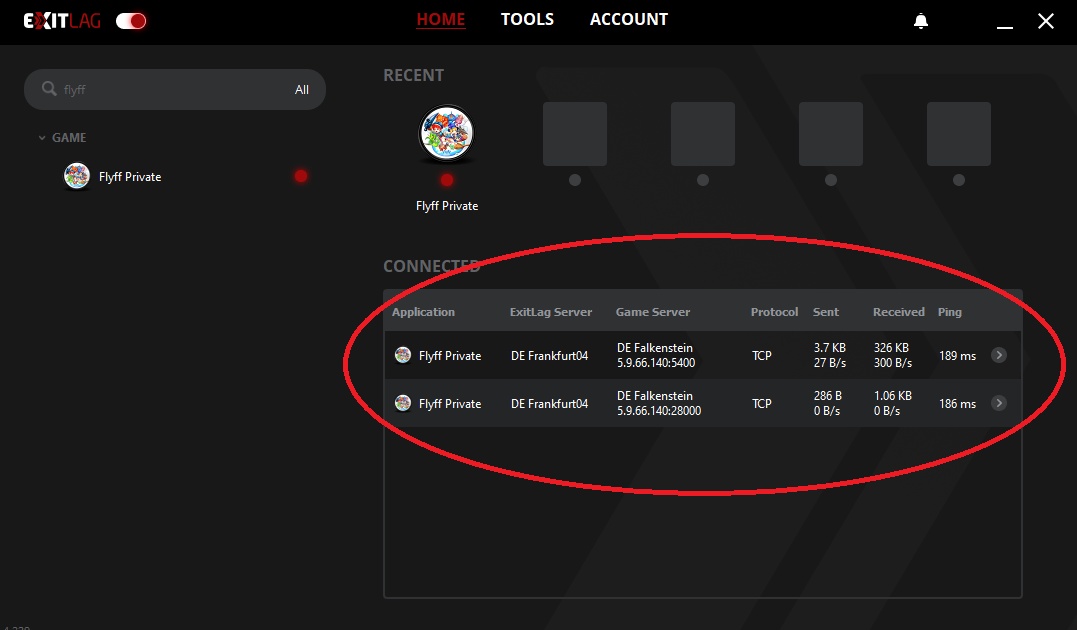The image size is (1077, 630).
Task: Click Flyff icon in port 5400 row
Action: click(403, 355)
